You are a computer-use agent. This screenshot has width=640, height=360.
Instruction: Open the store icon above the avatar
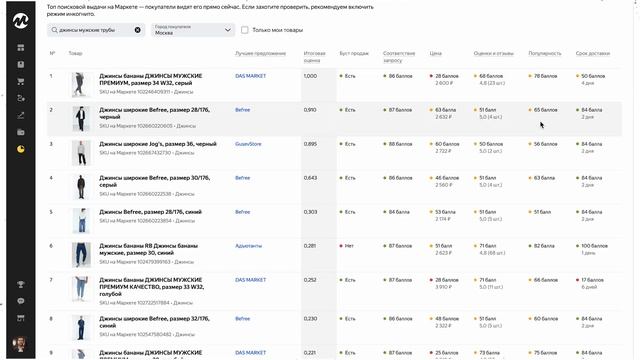coord(20,318)
